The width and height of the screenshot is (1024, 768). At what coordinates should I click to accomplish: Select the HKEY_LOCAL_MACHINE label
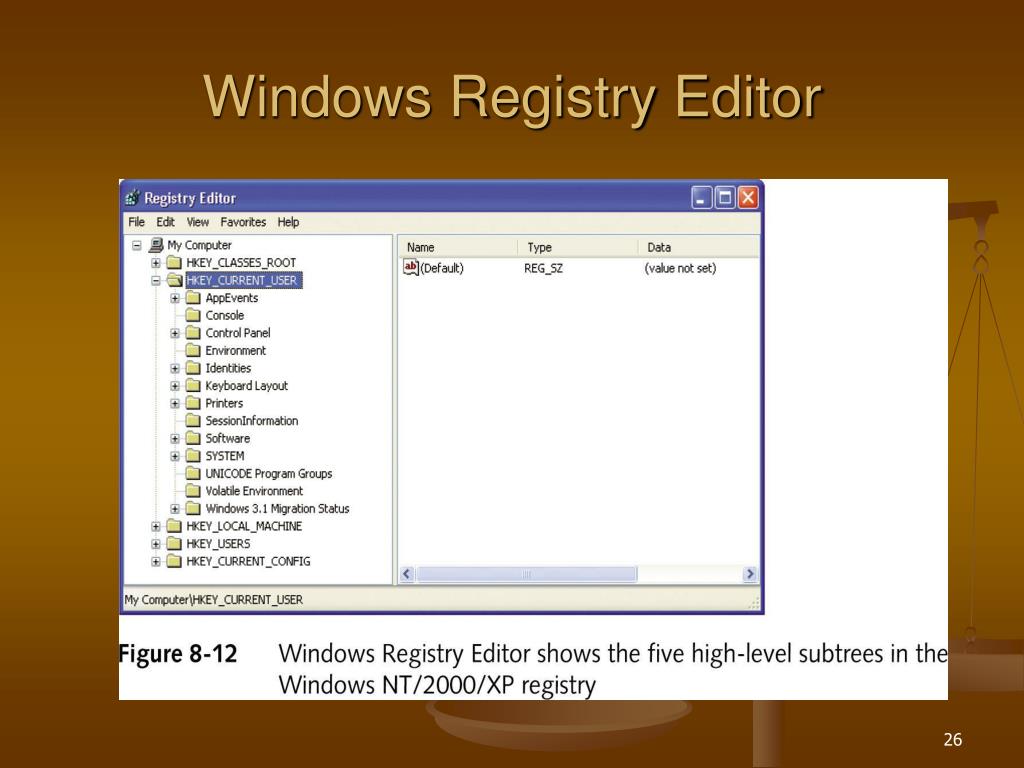244,526
